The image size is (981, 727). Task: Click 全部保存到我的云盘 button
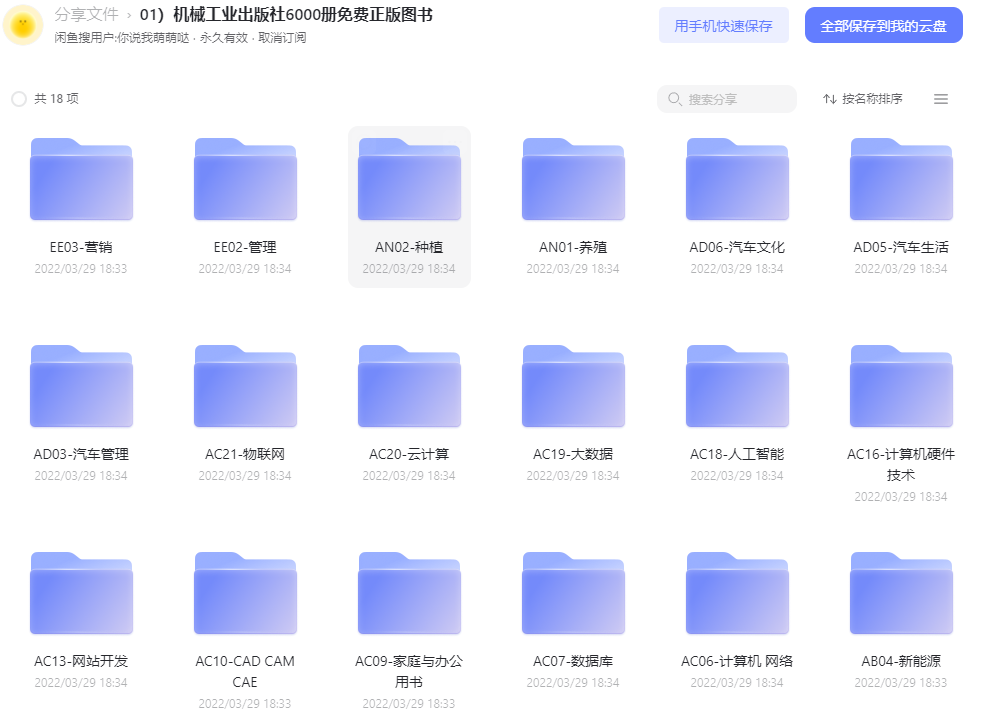(883, 26)
